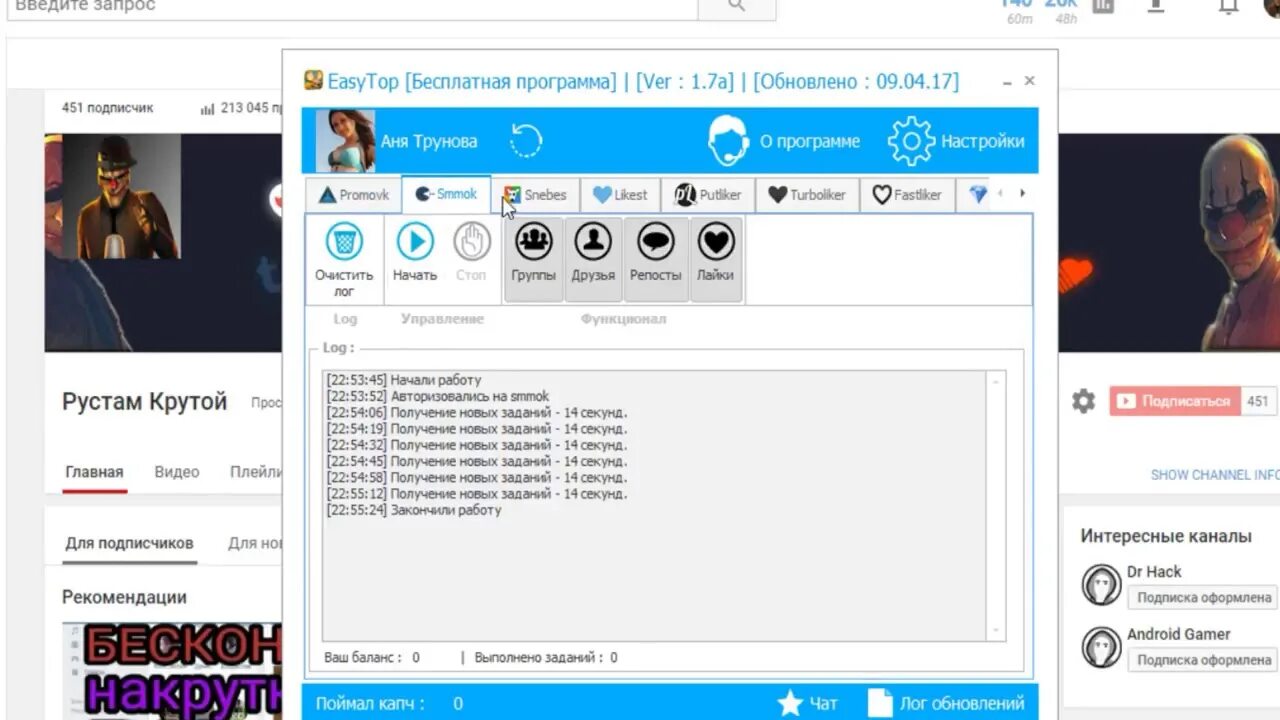Open the Likest tab
The width and height of the screenshot is (1280, 720).
619,195
